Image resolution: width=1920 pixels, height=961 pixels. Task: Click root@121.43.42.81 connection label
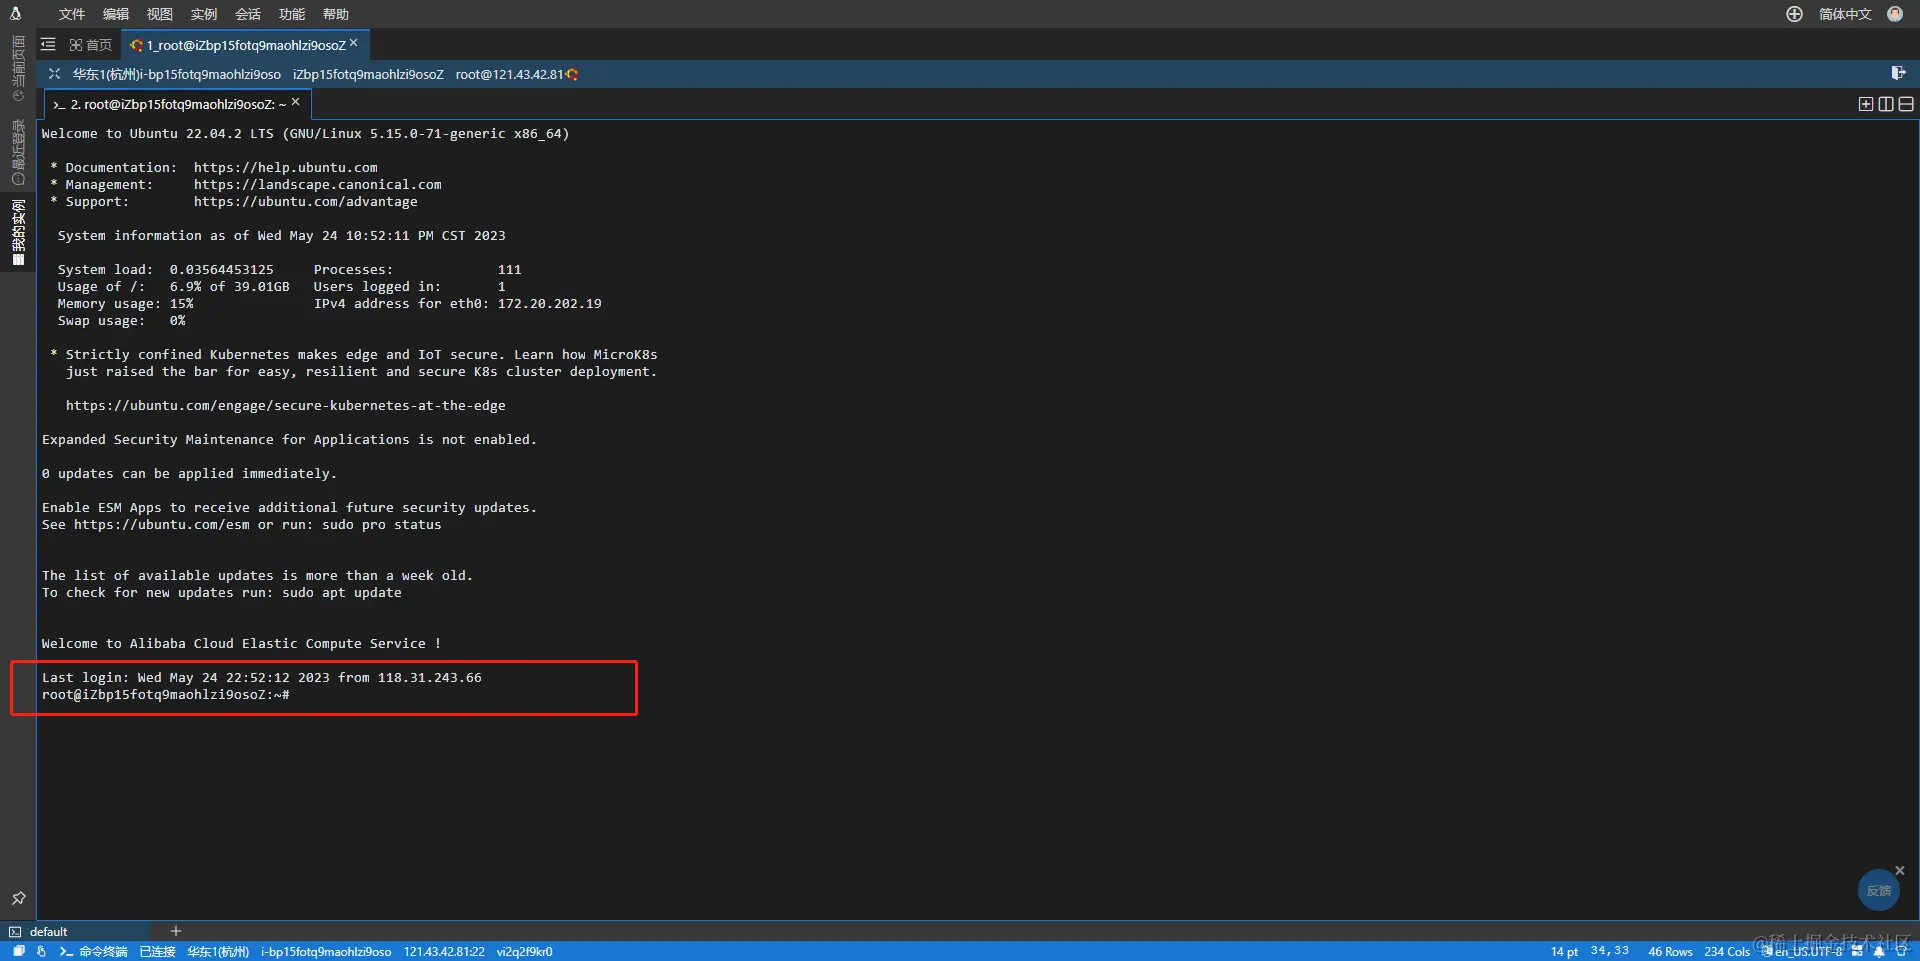click(x=509, y=75)
